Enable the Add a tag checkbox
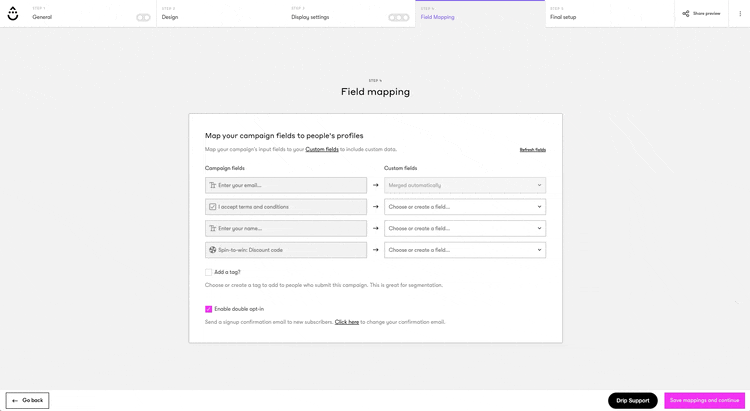The image size is (750, 411). (x=209, y=272)
